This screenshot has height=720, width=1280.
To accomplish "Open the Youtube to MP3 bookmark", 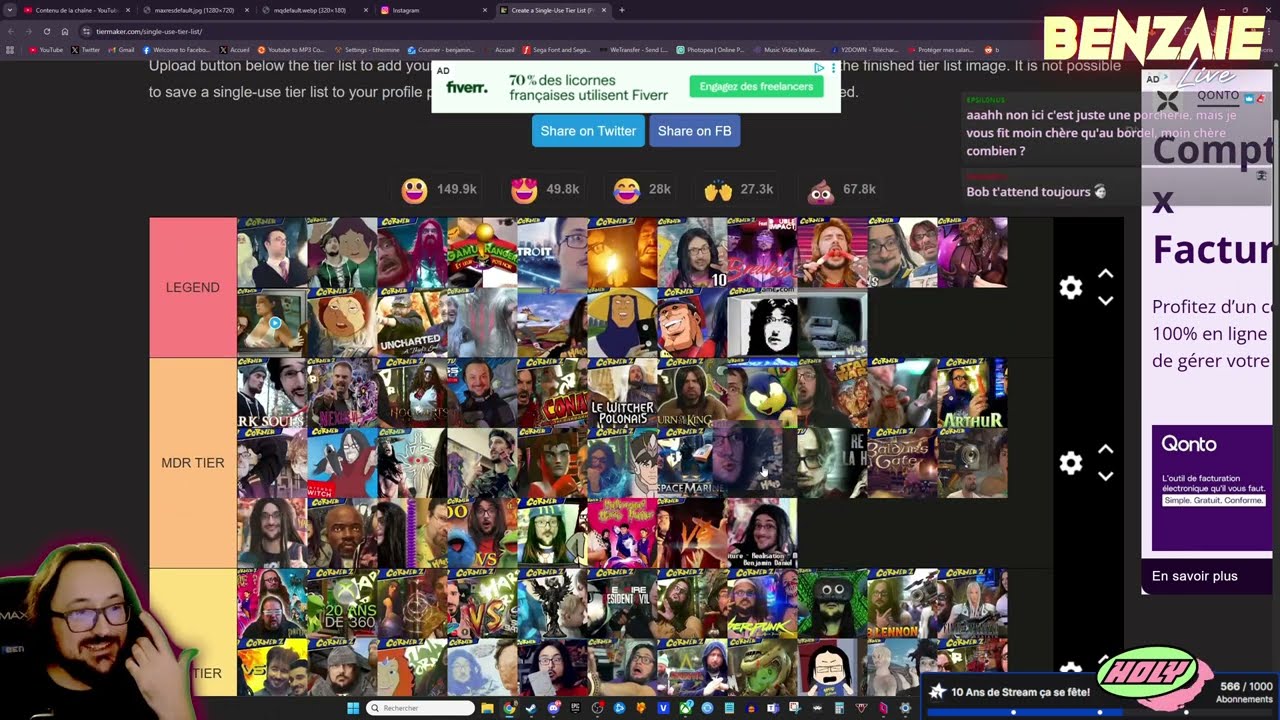I will 291,50.
